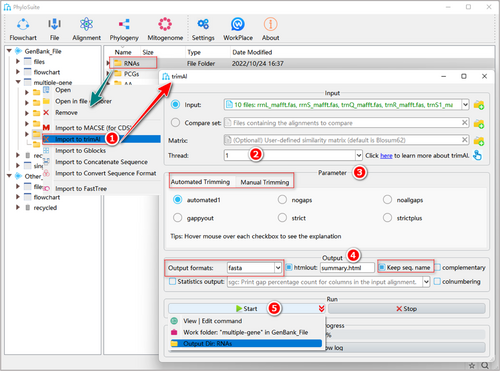Open the Flowchart toolbar icon

(x=23, y=24)
